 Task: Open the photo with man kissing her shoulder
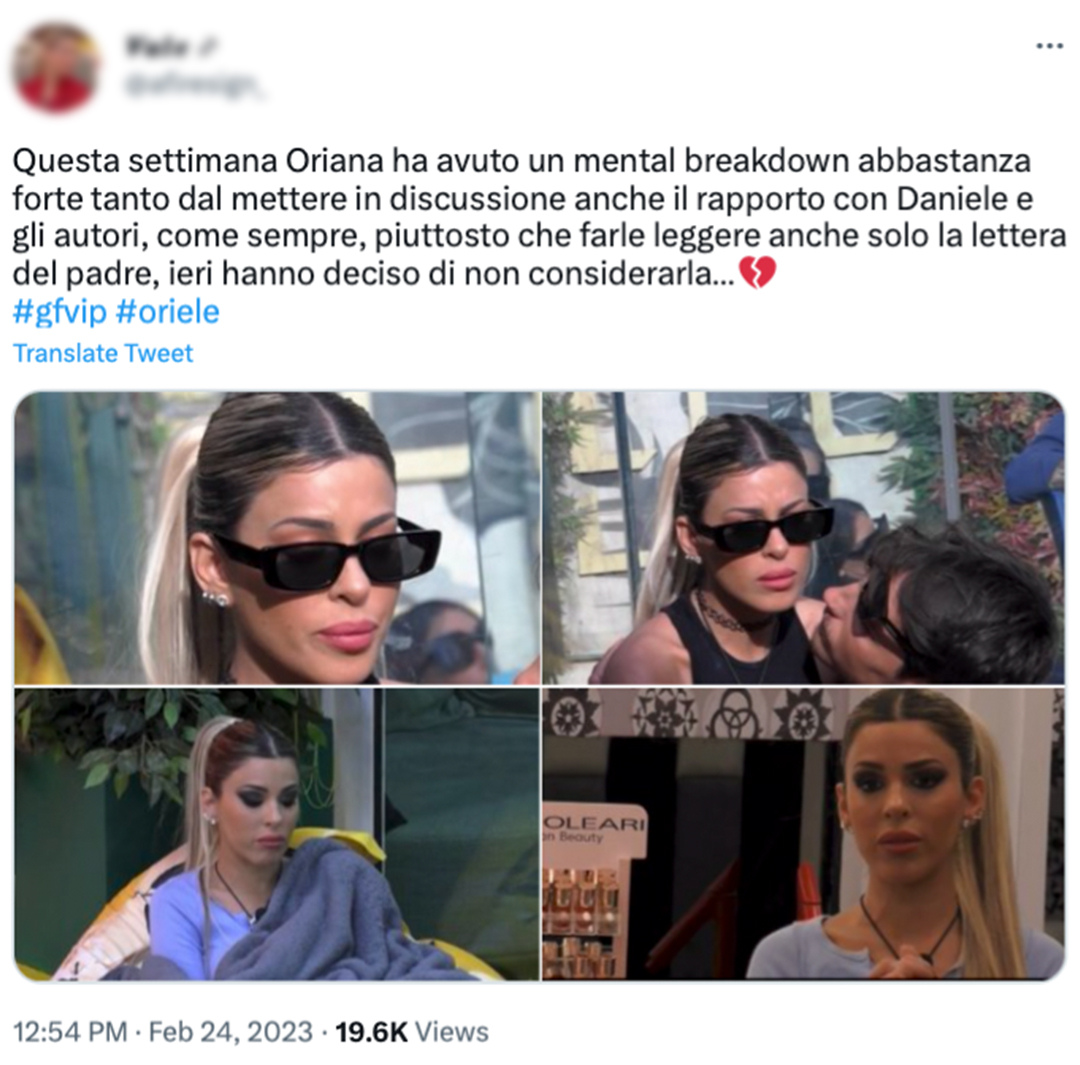803,538
